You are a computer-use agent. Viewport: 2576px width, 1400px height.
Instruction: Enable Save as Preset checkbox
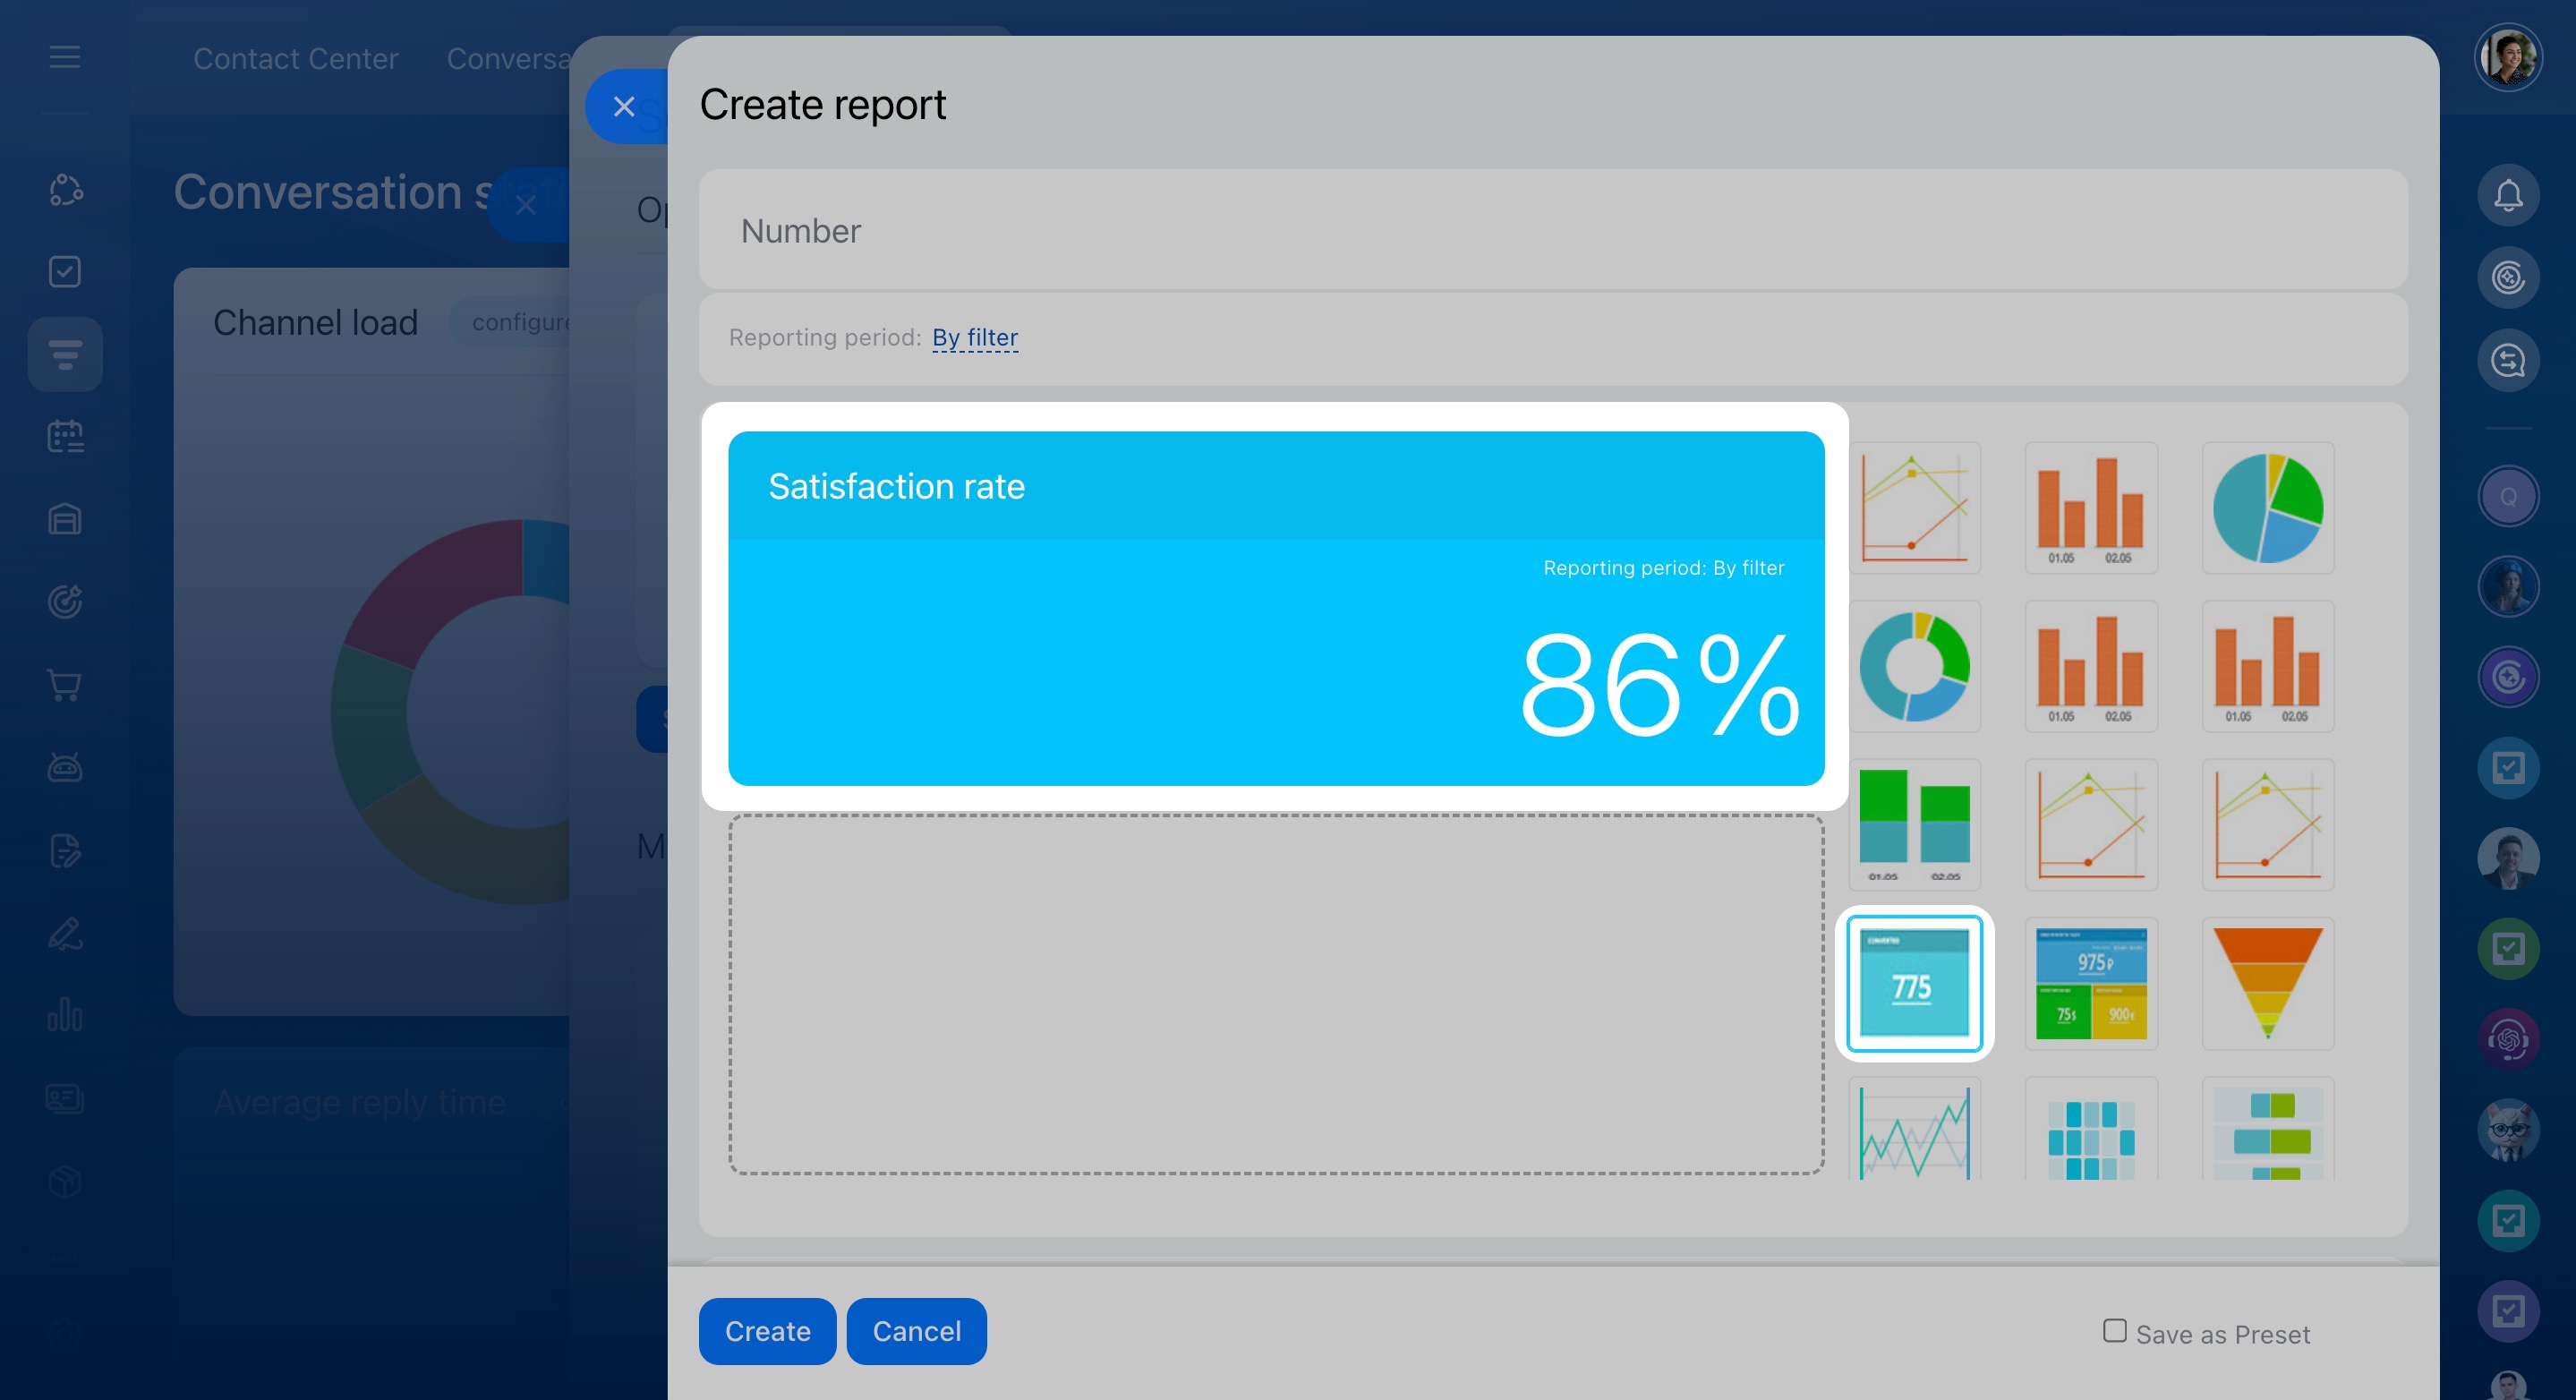click(2114, 1330)
